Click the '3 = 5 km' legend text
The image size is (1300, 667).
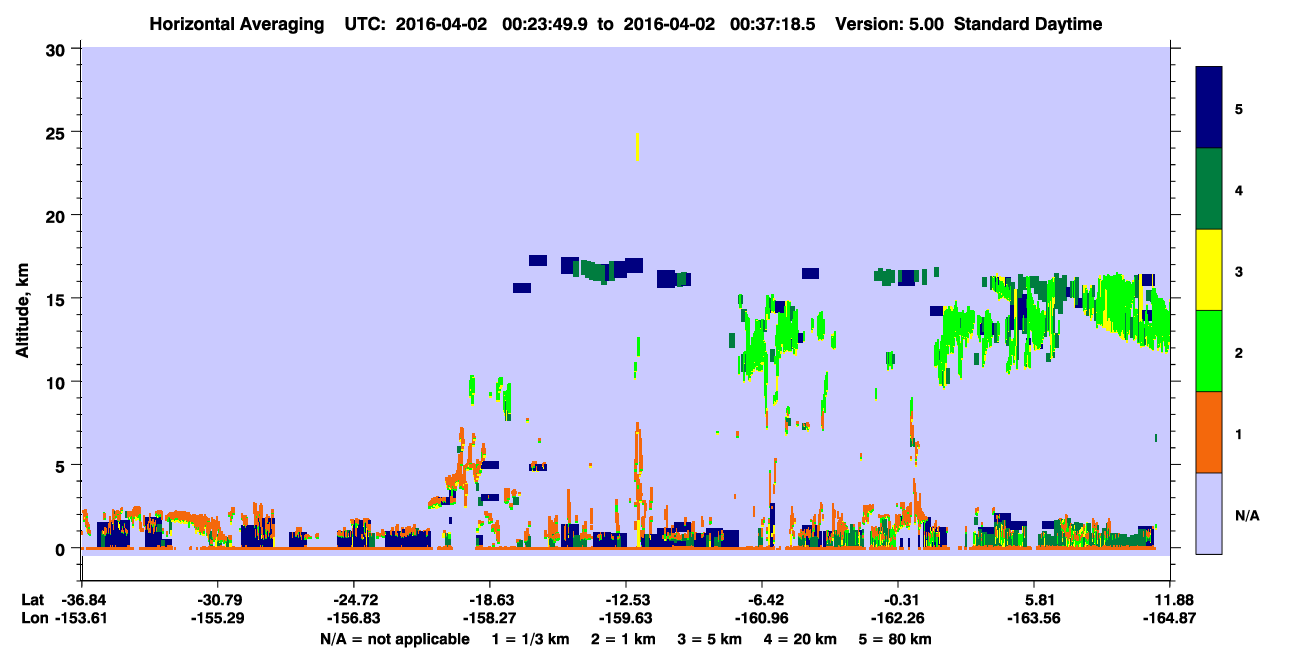pos(711,639)
